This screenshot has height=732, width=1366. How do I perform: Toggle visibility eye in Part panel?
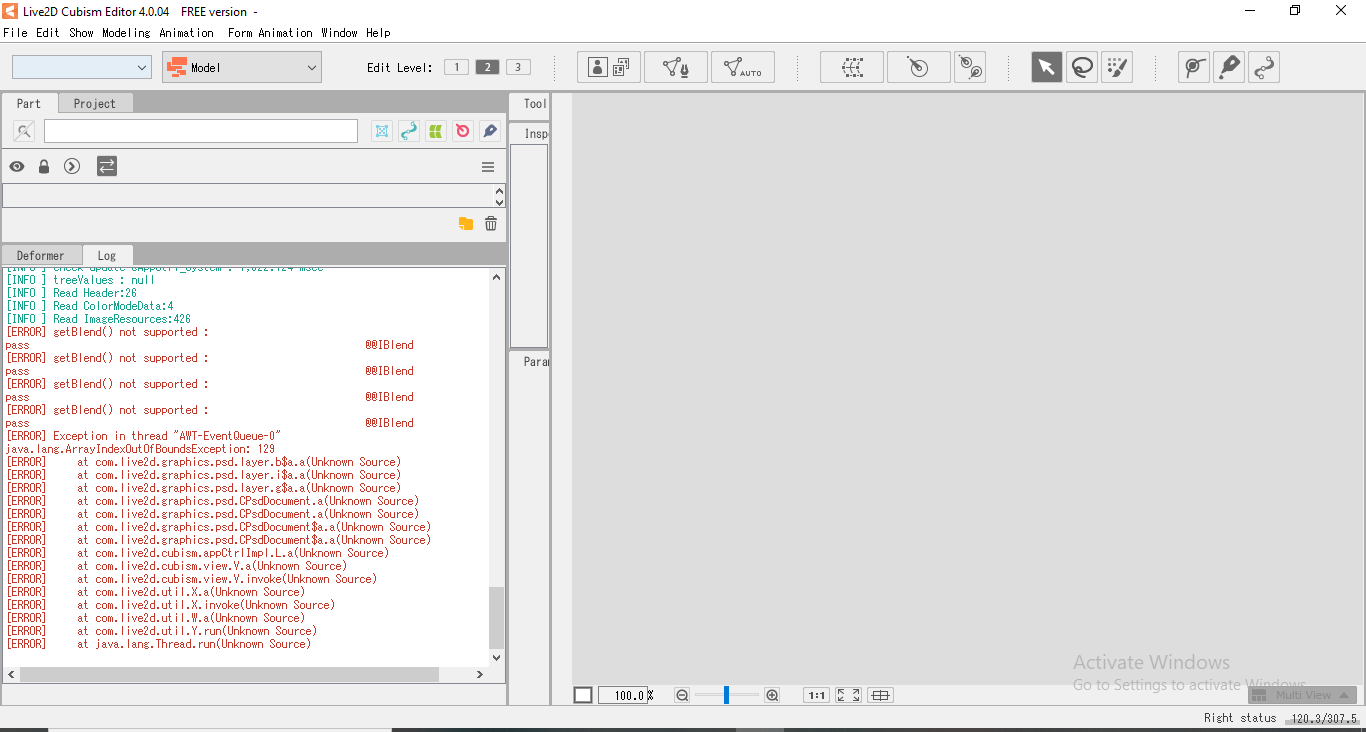(17, 167)
